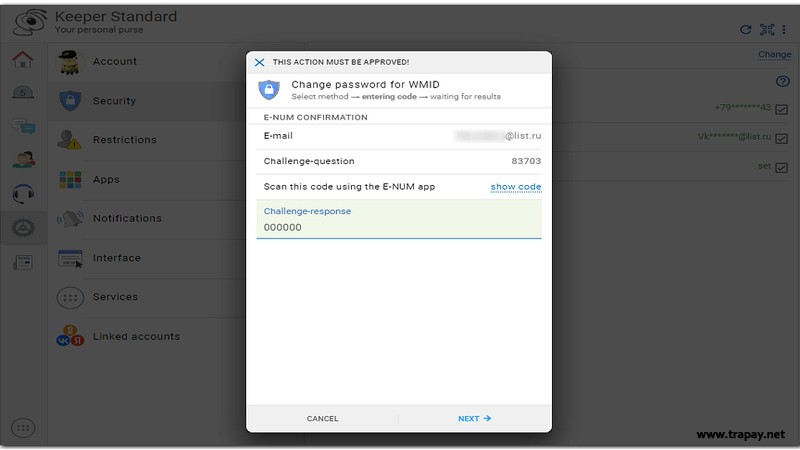Open the apps grid button at bottom-left
Viewport: 800px width, 450px height.
[x=23, y=428]
